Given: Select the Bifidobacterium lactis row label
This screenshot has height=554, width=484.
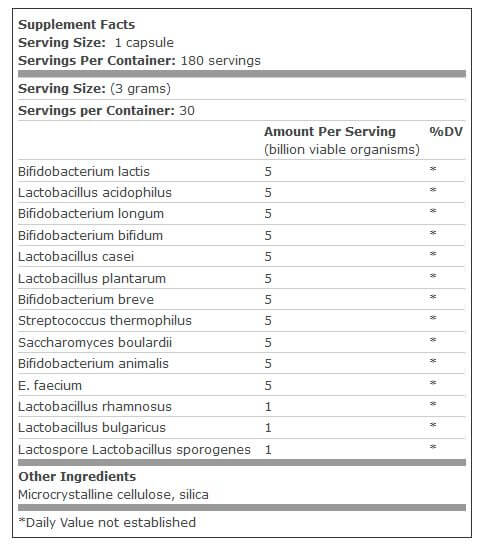Looking at the screenshot, I should pos(84,172).
